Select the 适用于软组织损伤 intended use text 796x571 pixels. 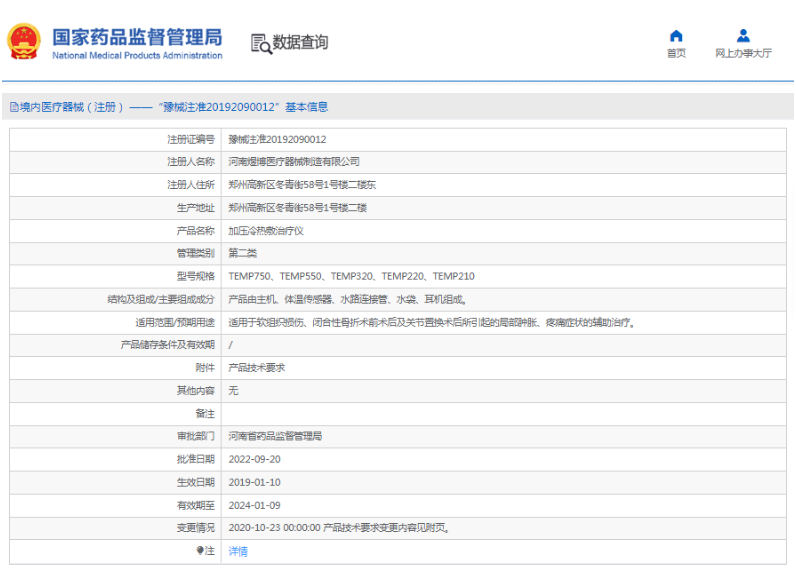pyautogui.click(x=432, y=322)
